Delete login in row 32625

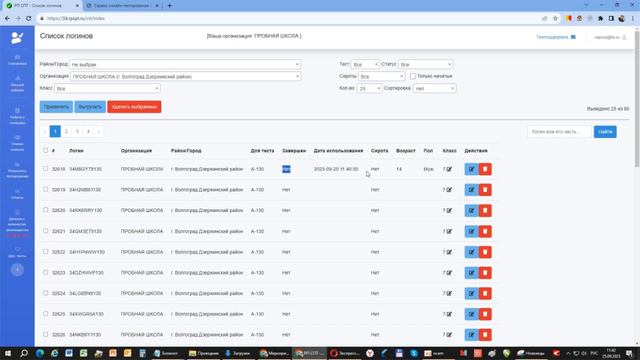click(x=485, y=314)
